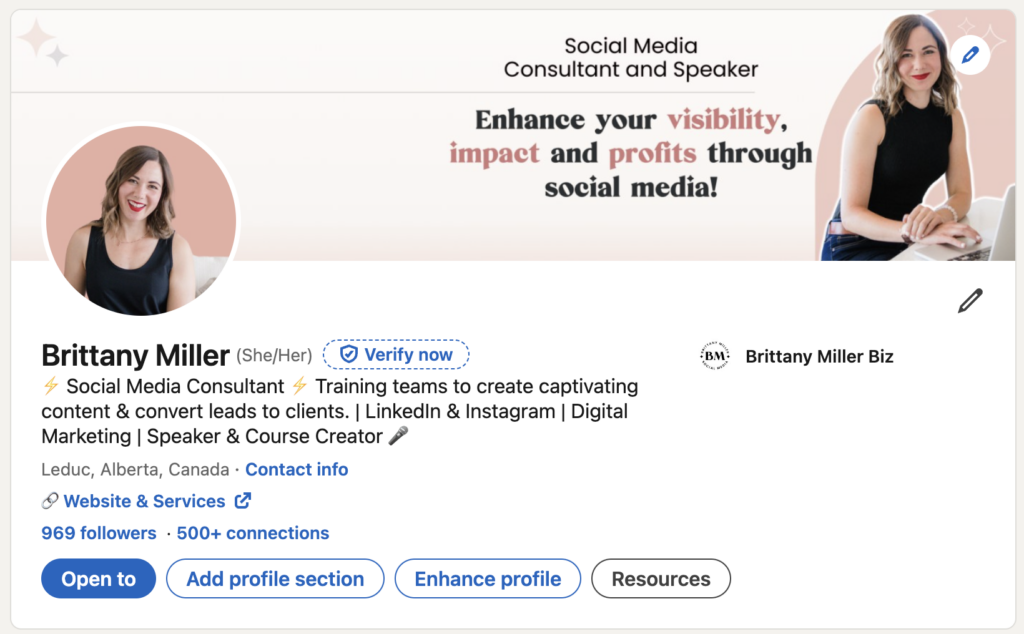Image resolution: width=1024 pixels, height=634 pixels.
Task: Expand the Open to options
Action: (98, 579)
